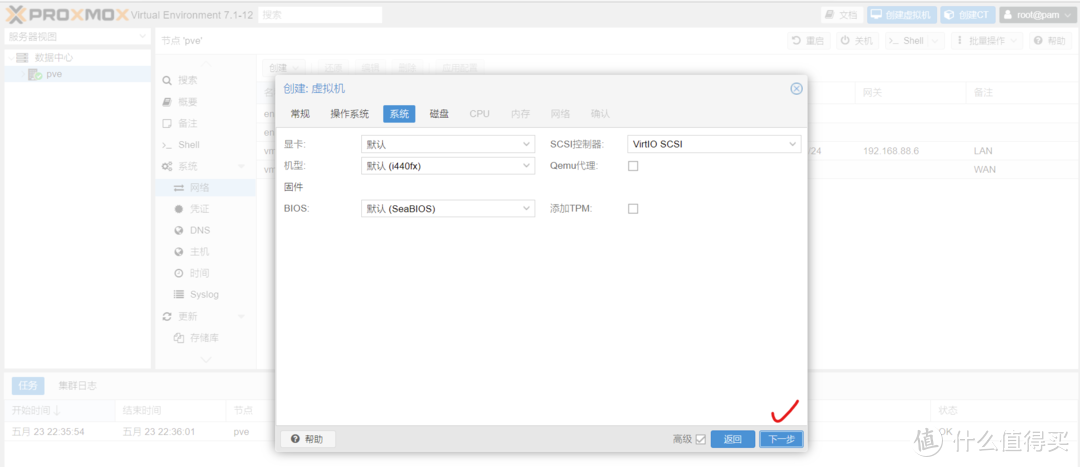Click the 重启 reboot button
The height and width of the screenshot is (467, 1080).
coord(809,41)
